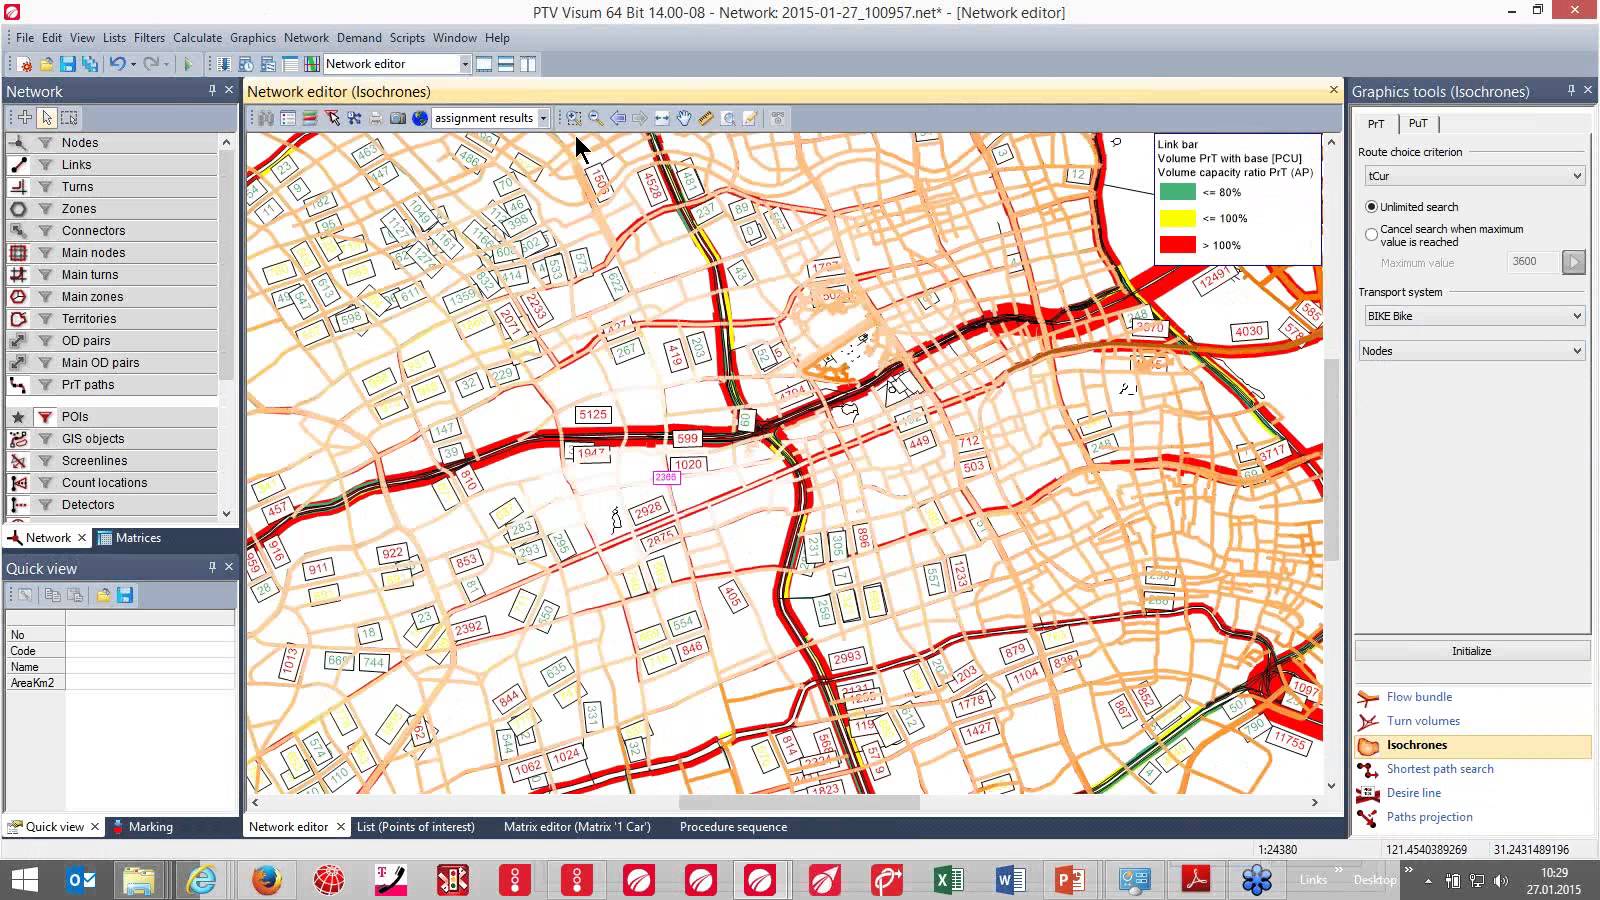Click the measure distance ruler icon

[x=706, y=118]
